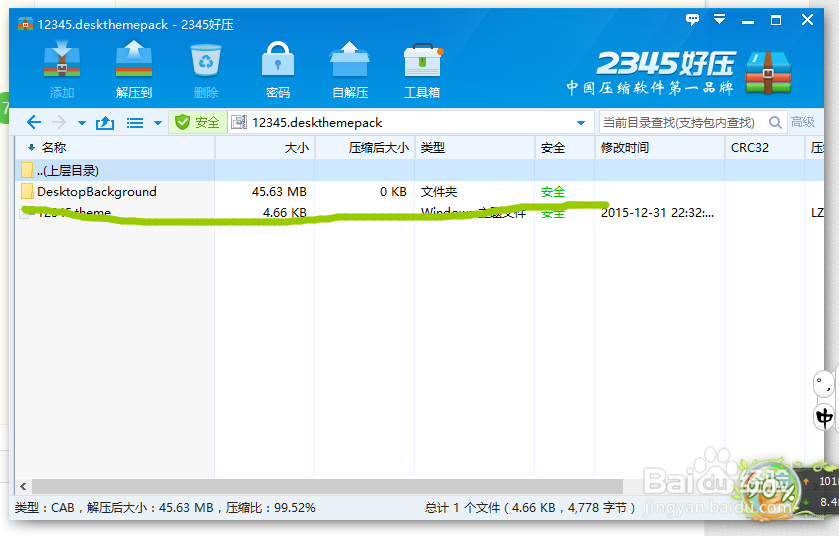Select the DesktopBackground folder row
Screen dimensions: 839x536
click(420, 192)
